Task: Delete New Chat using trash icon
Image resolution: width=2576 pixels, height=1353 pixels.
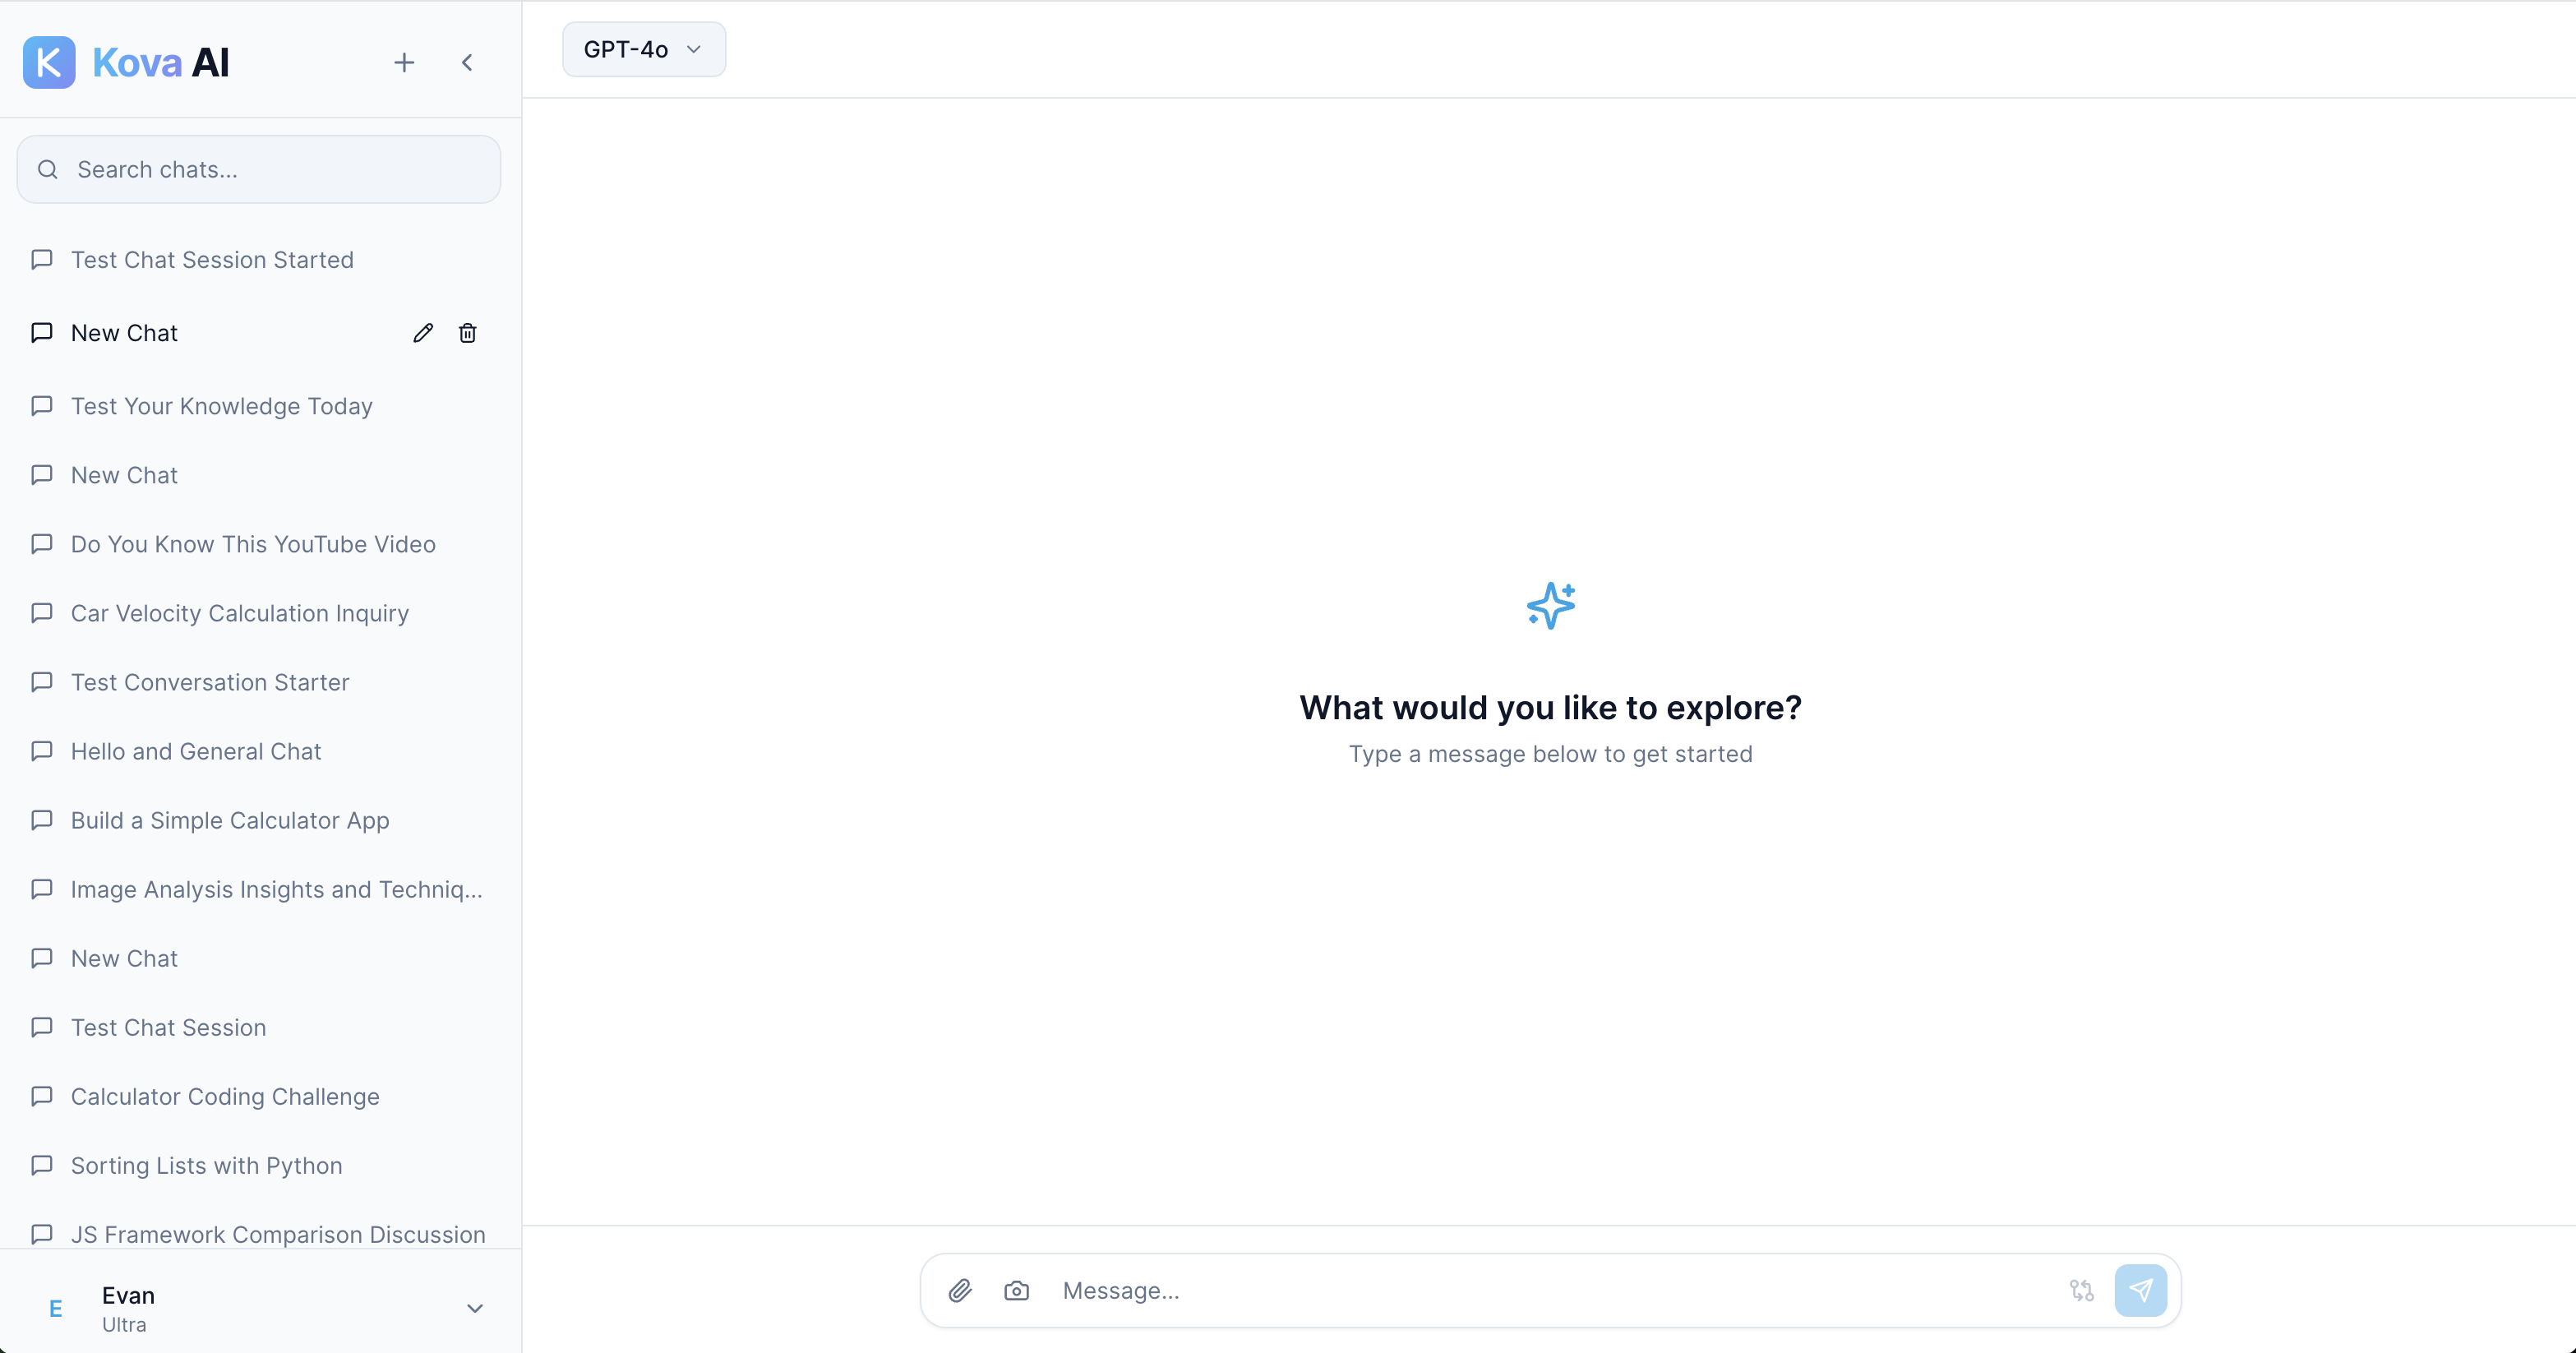Action: (467, 333)
